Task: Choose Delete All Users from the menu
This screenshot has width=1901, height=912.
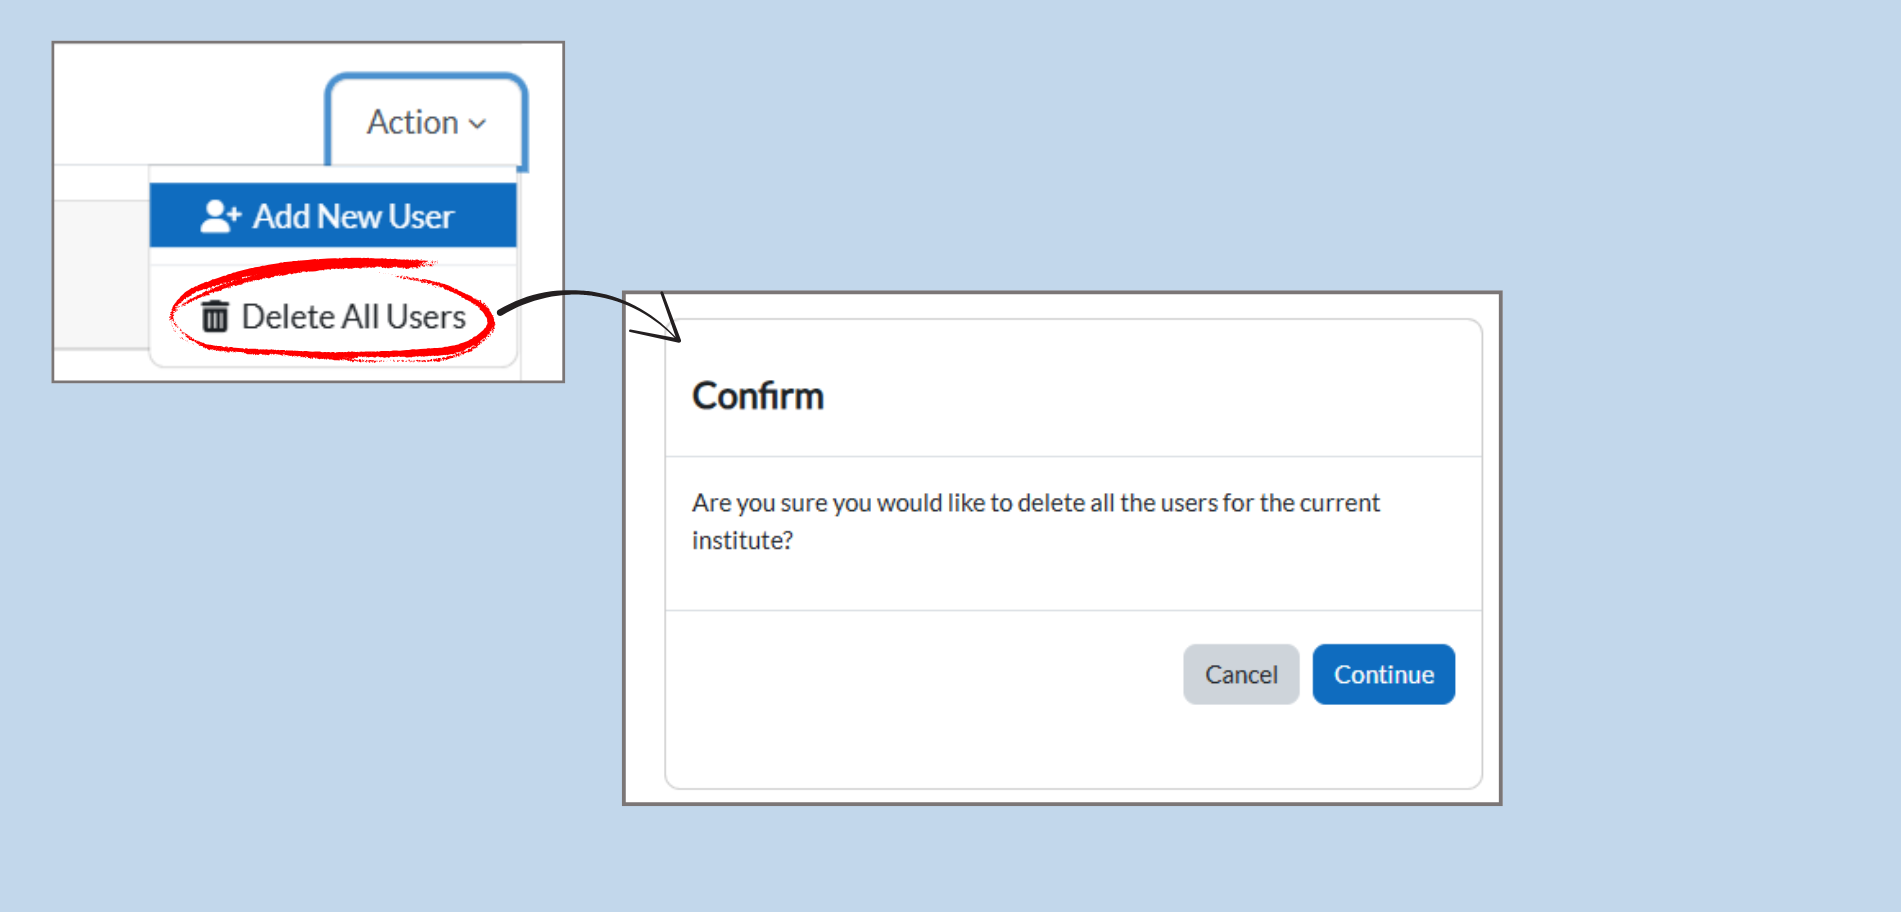Action: pyautogui.click(x=353, y=317)
